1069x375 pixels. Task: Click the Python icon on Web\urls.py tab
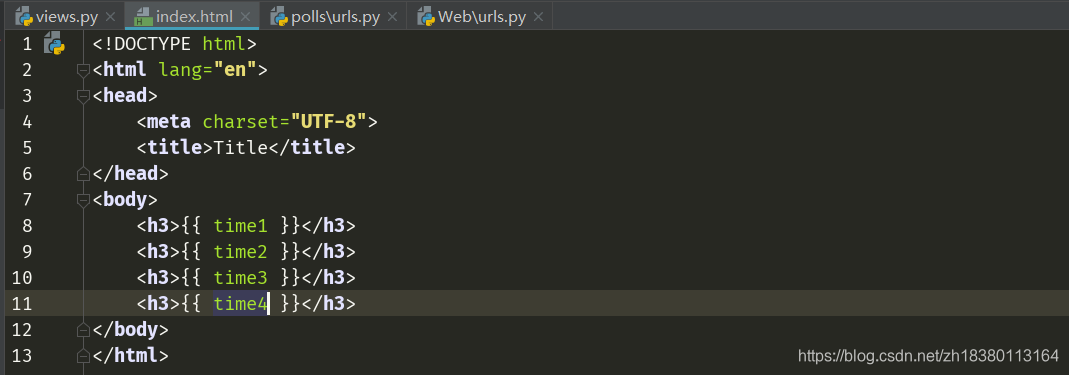(426, 16)
